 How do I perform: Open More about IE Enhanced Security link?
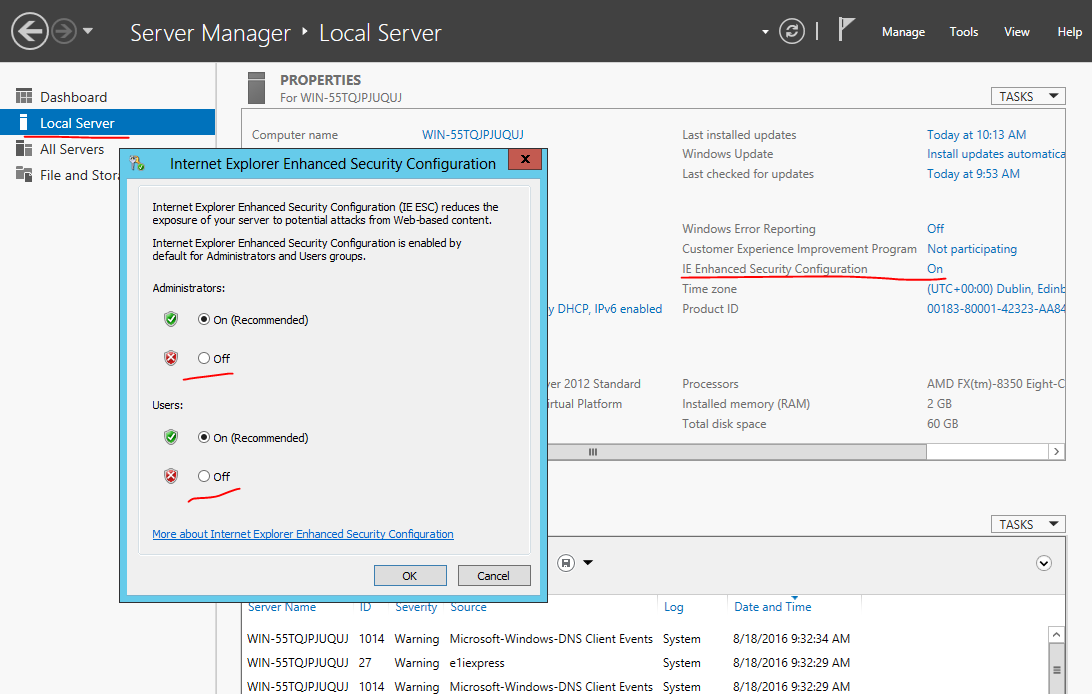tap(303, 534)
